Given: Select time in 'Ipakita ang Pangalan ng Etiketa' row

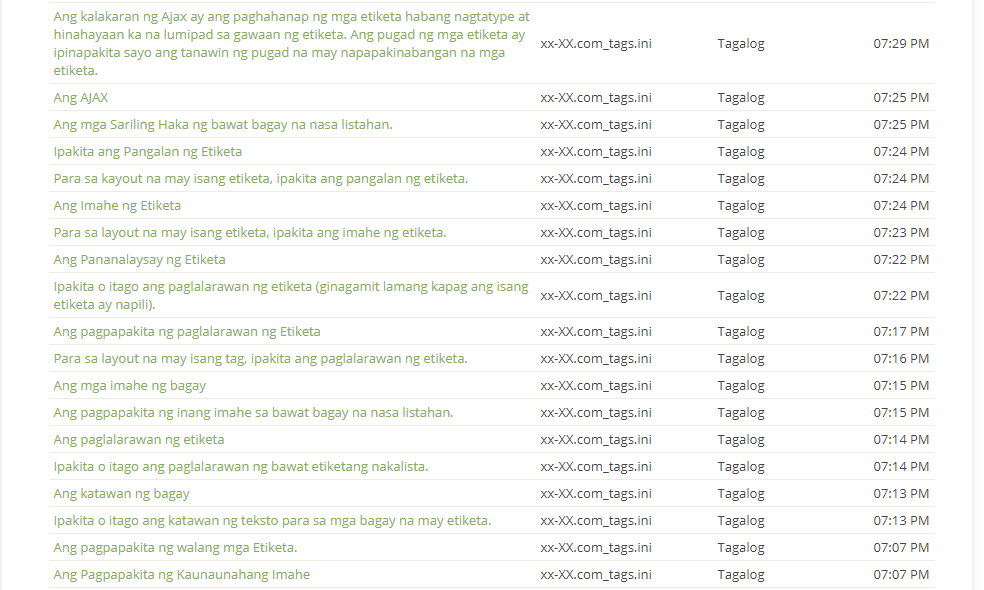Looking at the screenshot, I should coord(901,152).
